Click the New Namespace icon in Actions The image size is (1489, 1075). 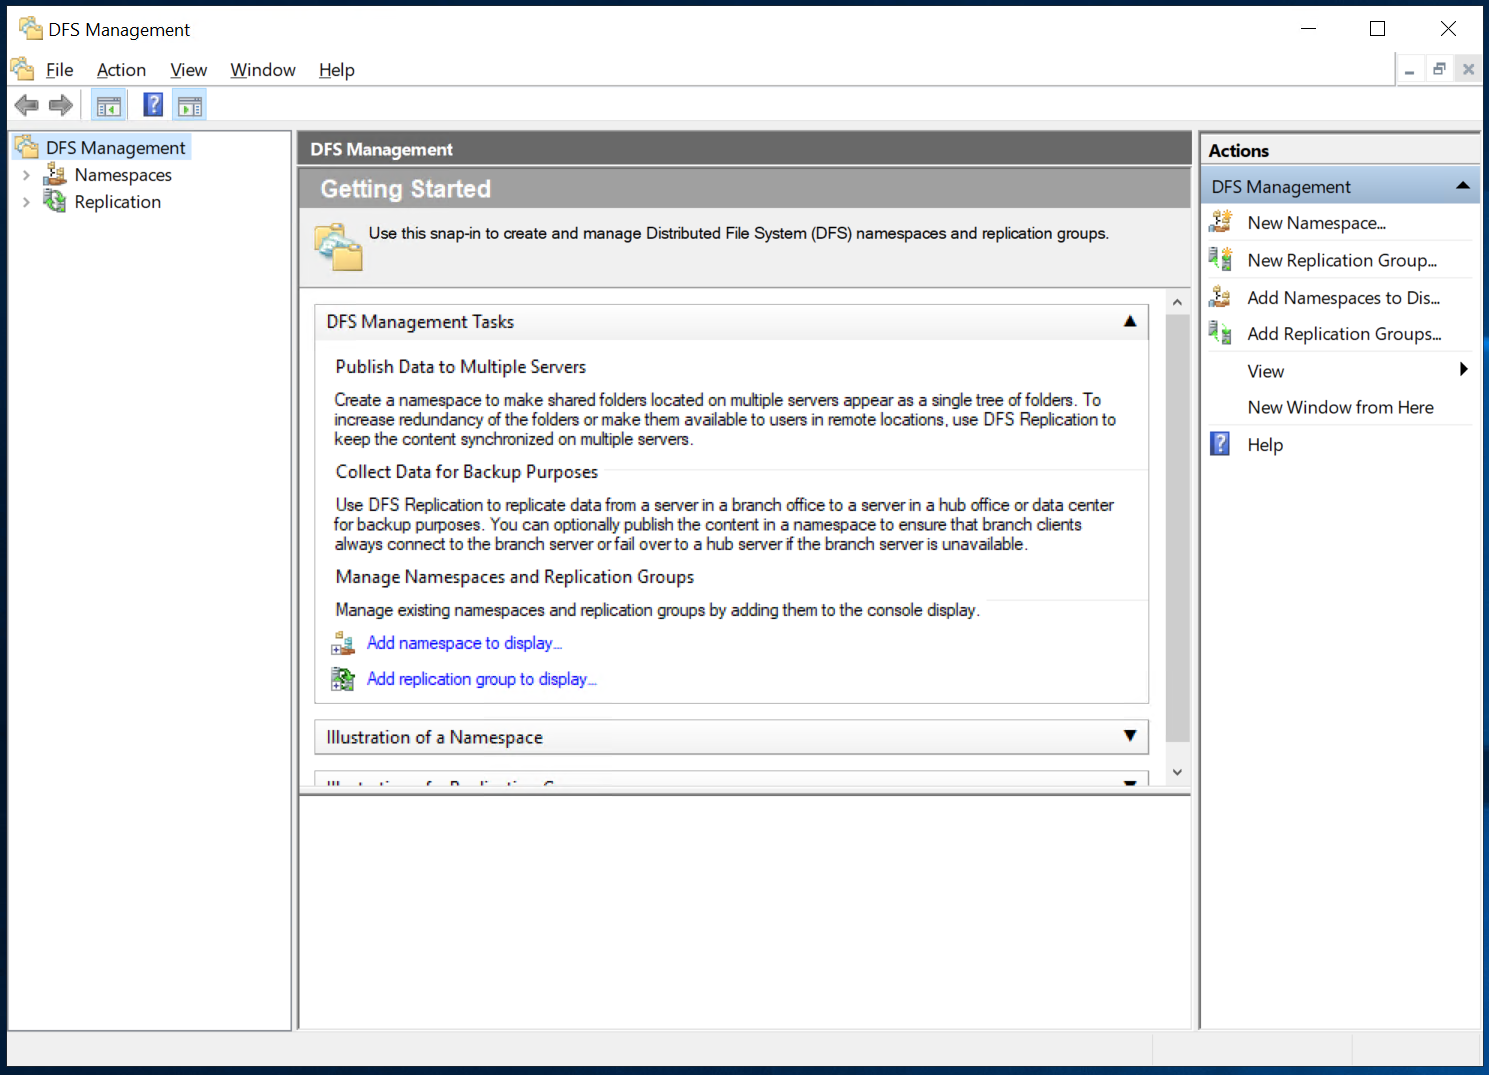1220,222
